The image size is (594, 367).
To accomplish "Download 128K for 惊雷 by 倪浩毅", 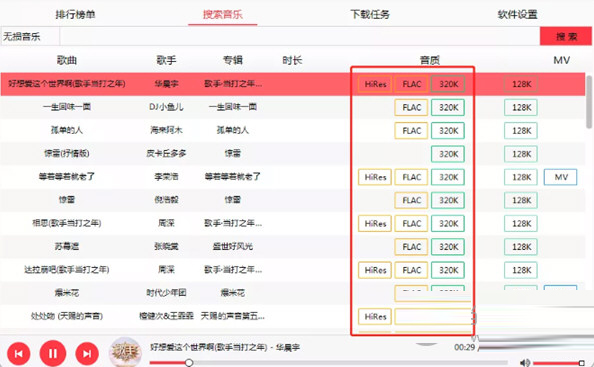I will [x=521, y=200].
